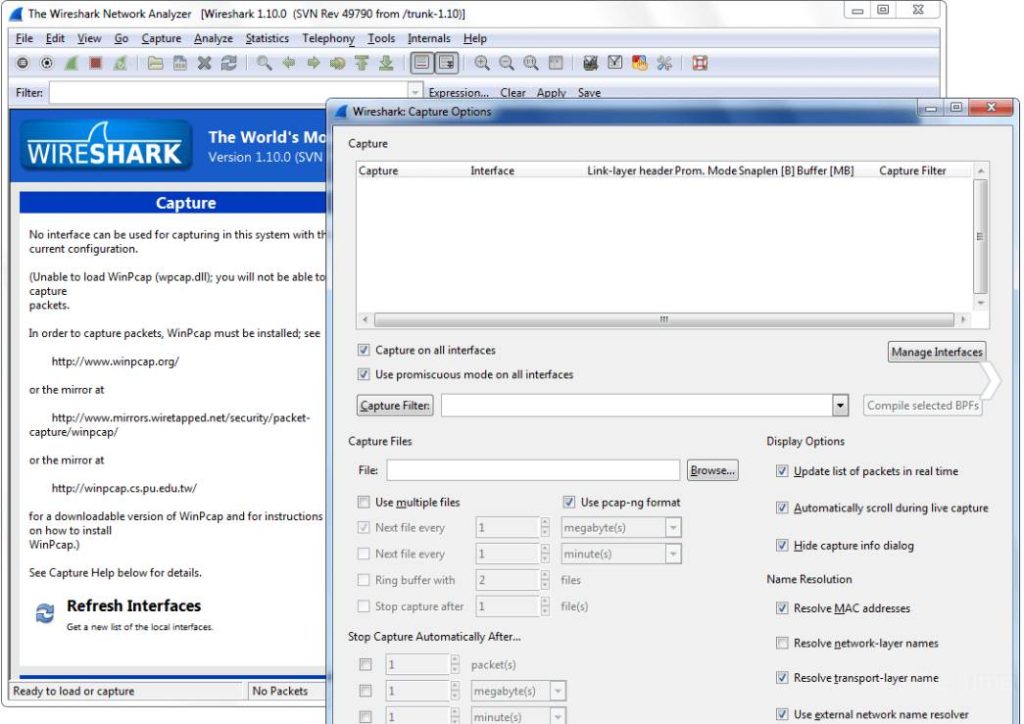The image size is (1024, 724).
Task: Edit capture filters from the toolbar icon
Action: tap(590, 63)
